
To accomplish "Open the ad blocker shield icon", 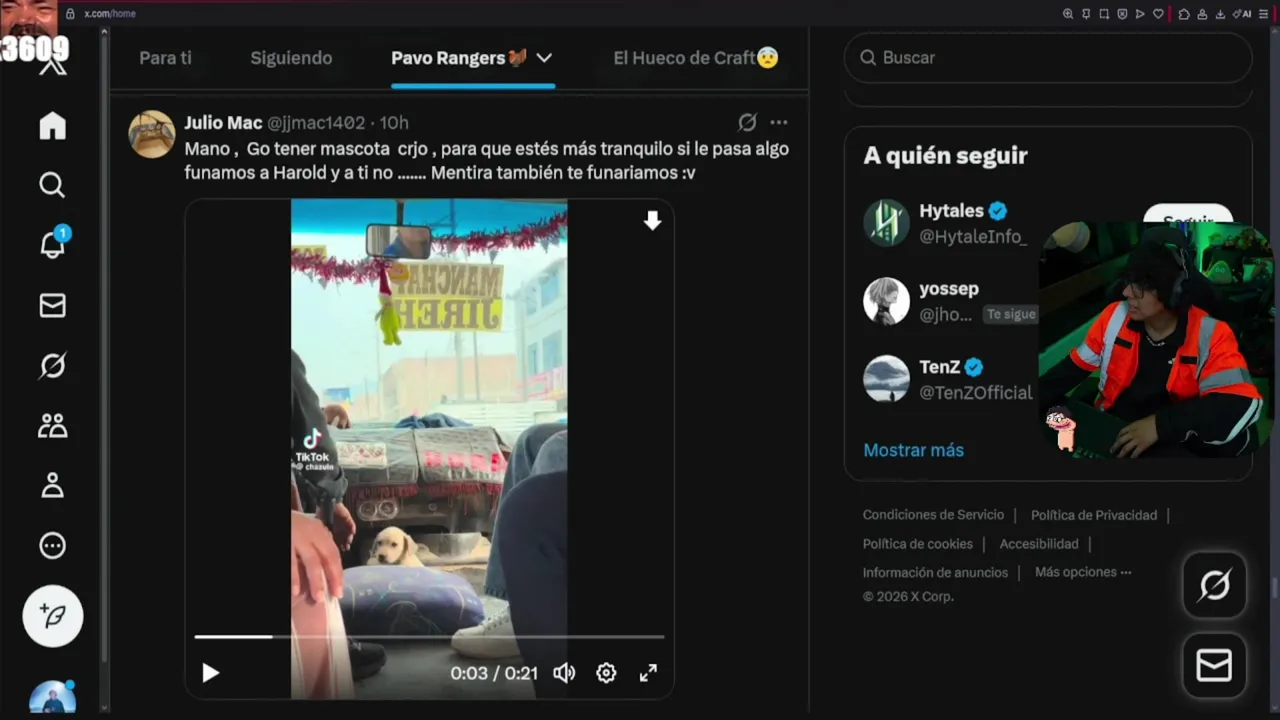I will 1122,14.
